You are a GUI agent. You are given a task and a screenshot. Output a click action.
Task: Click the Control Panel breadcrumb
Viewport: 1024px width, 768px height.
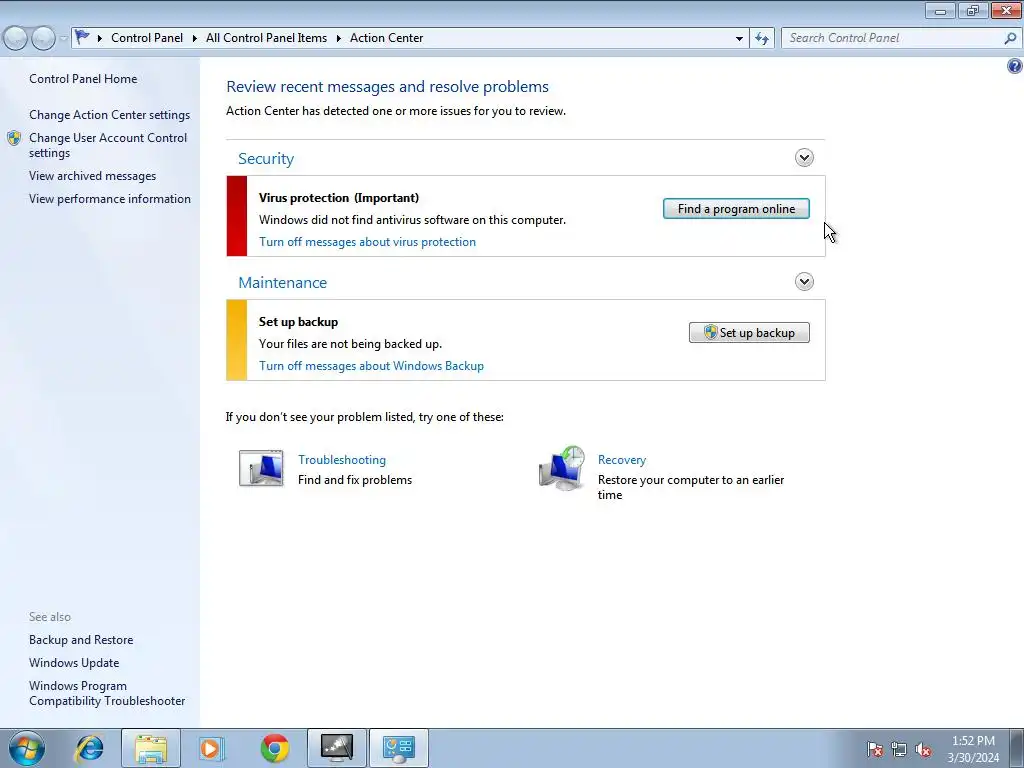[147, 38]
